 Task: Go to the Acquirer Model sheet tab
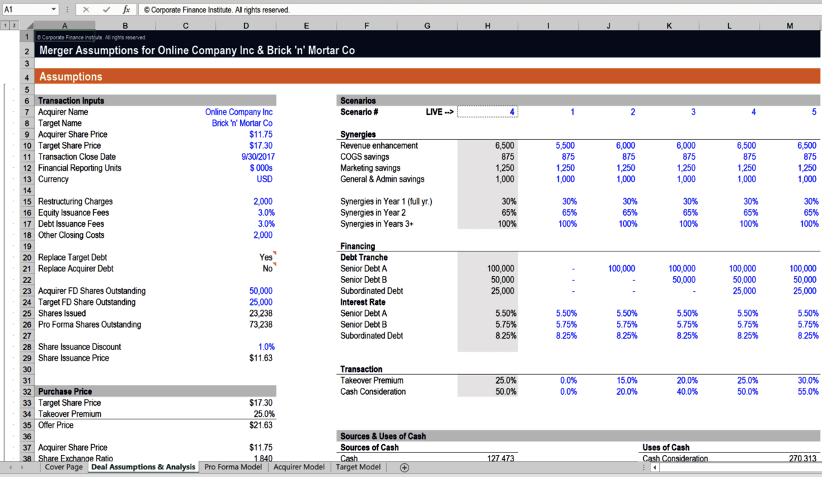pyautogui.click(x=300, y=467)
